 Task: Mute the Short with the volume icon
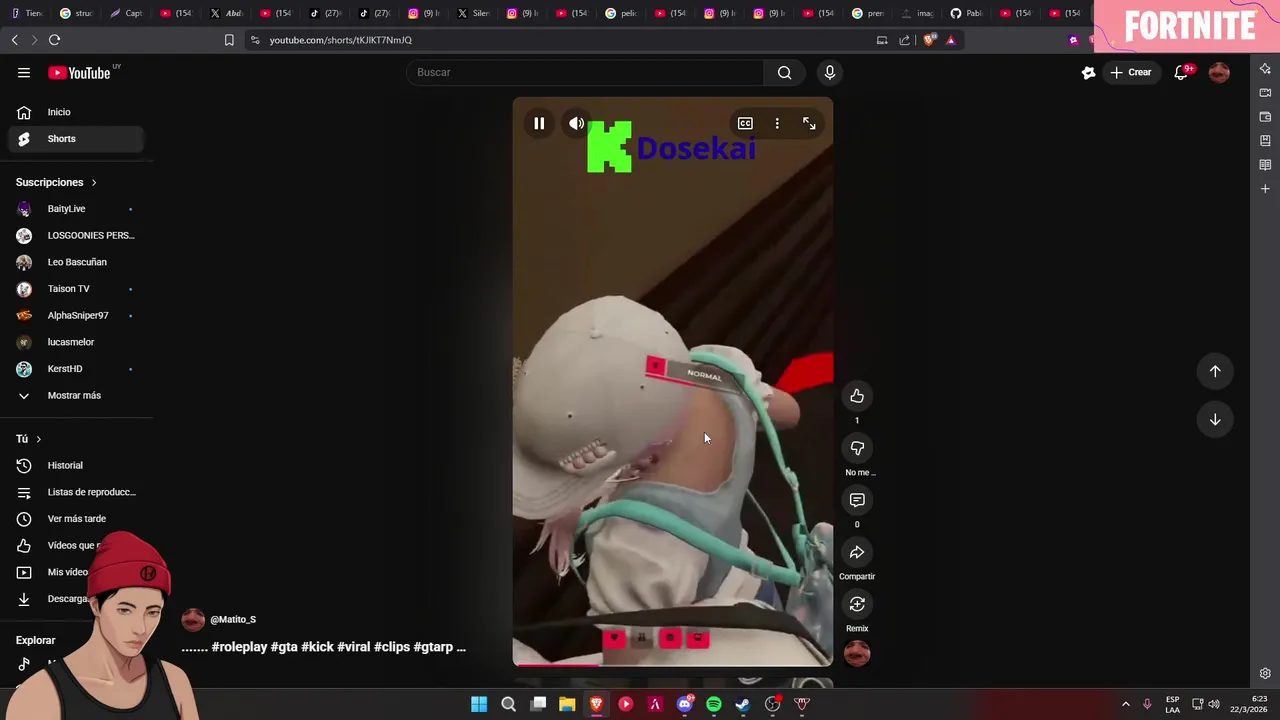point(576,123)
